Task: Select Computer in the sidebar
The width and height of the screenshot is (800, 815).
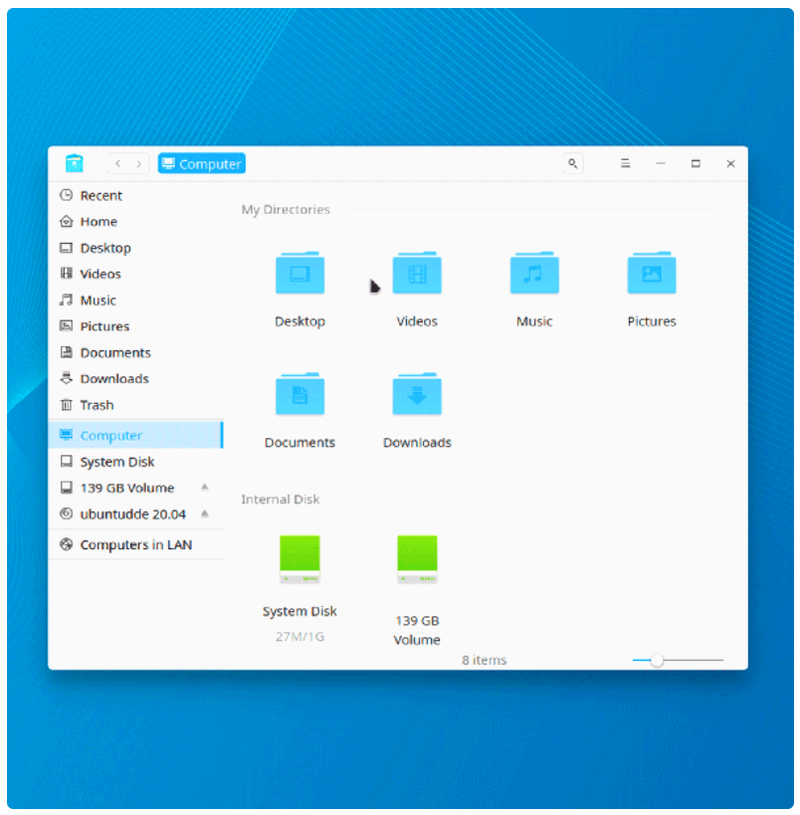Action: click(x=136, y=435)
